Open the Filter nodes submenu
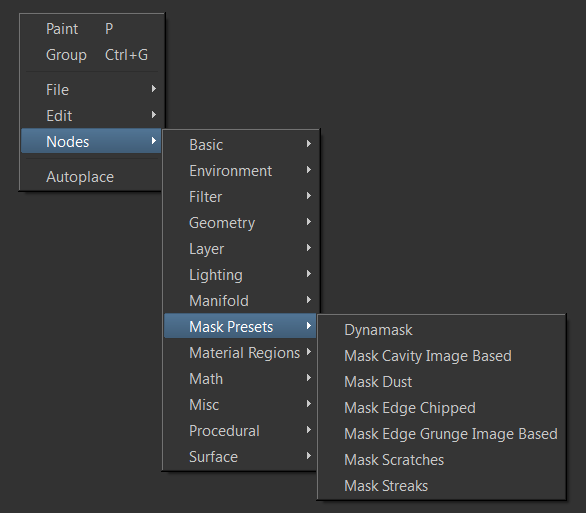The width and height of the screenshot is (586, 513). click(x=241, y=197)
